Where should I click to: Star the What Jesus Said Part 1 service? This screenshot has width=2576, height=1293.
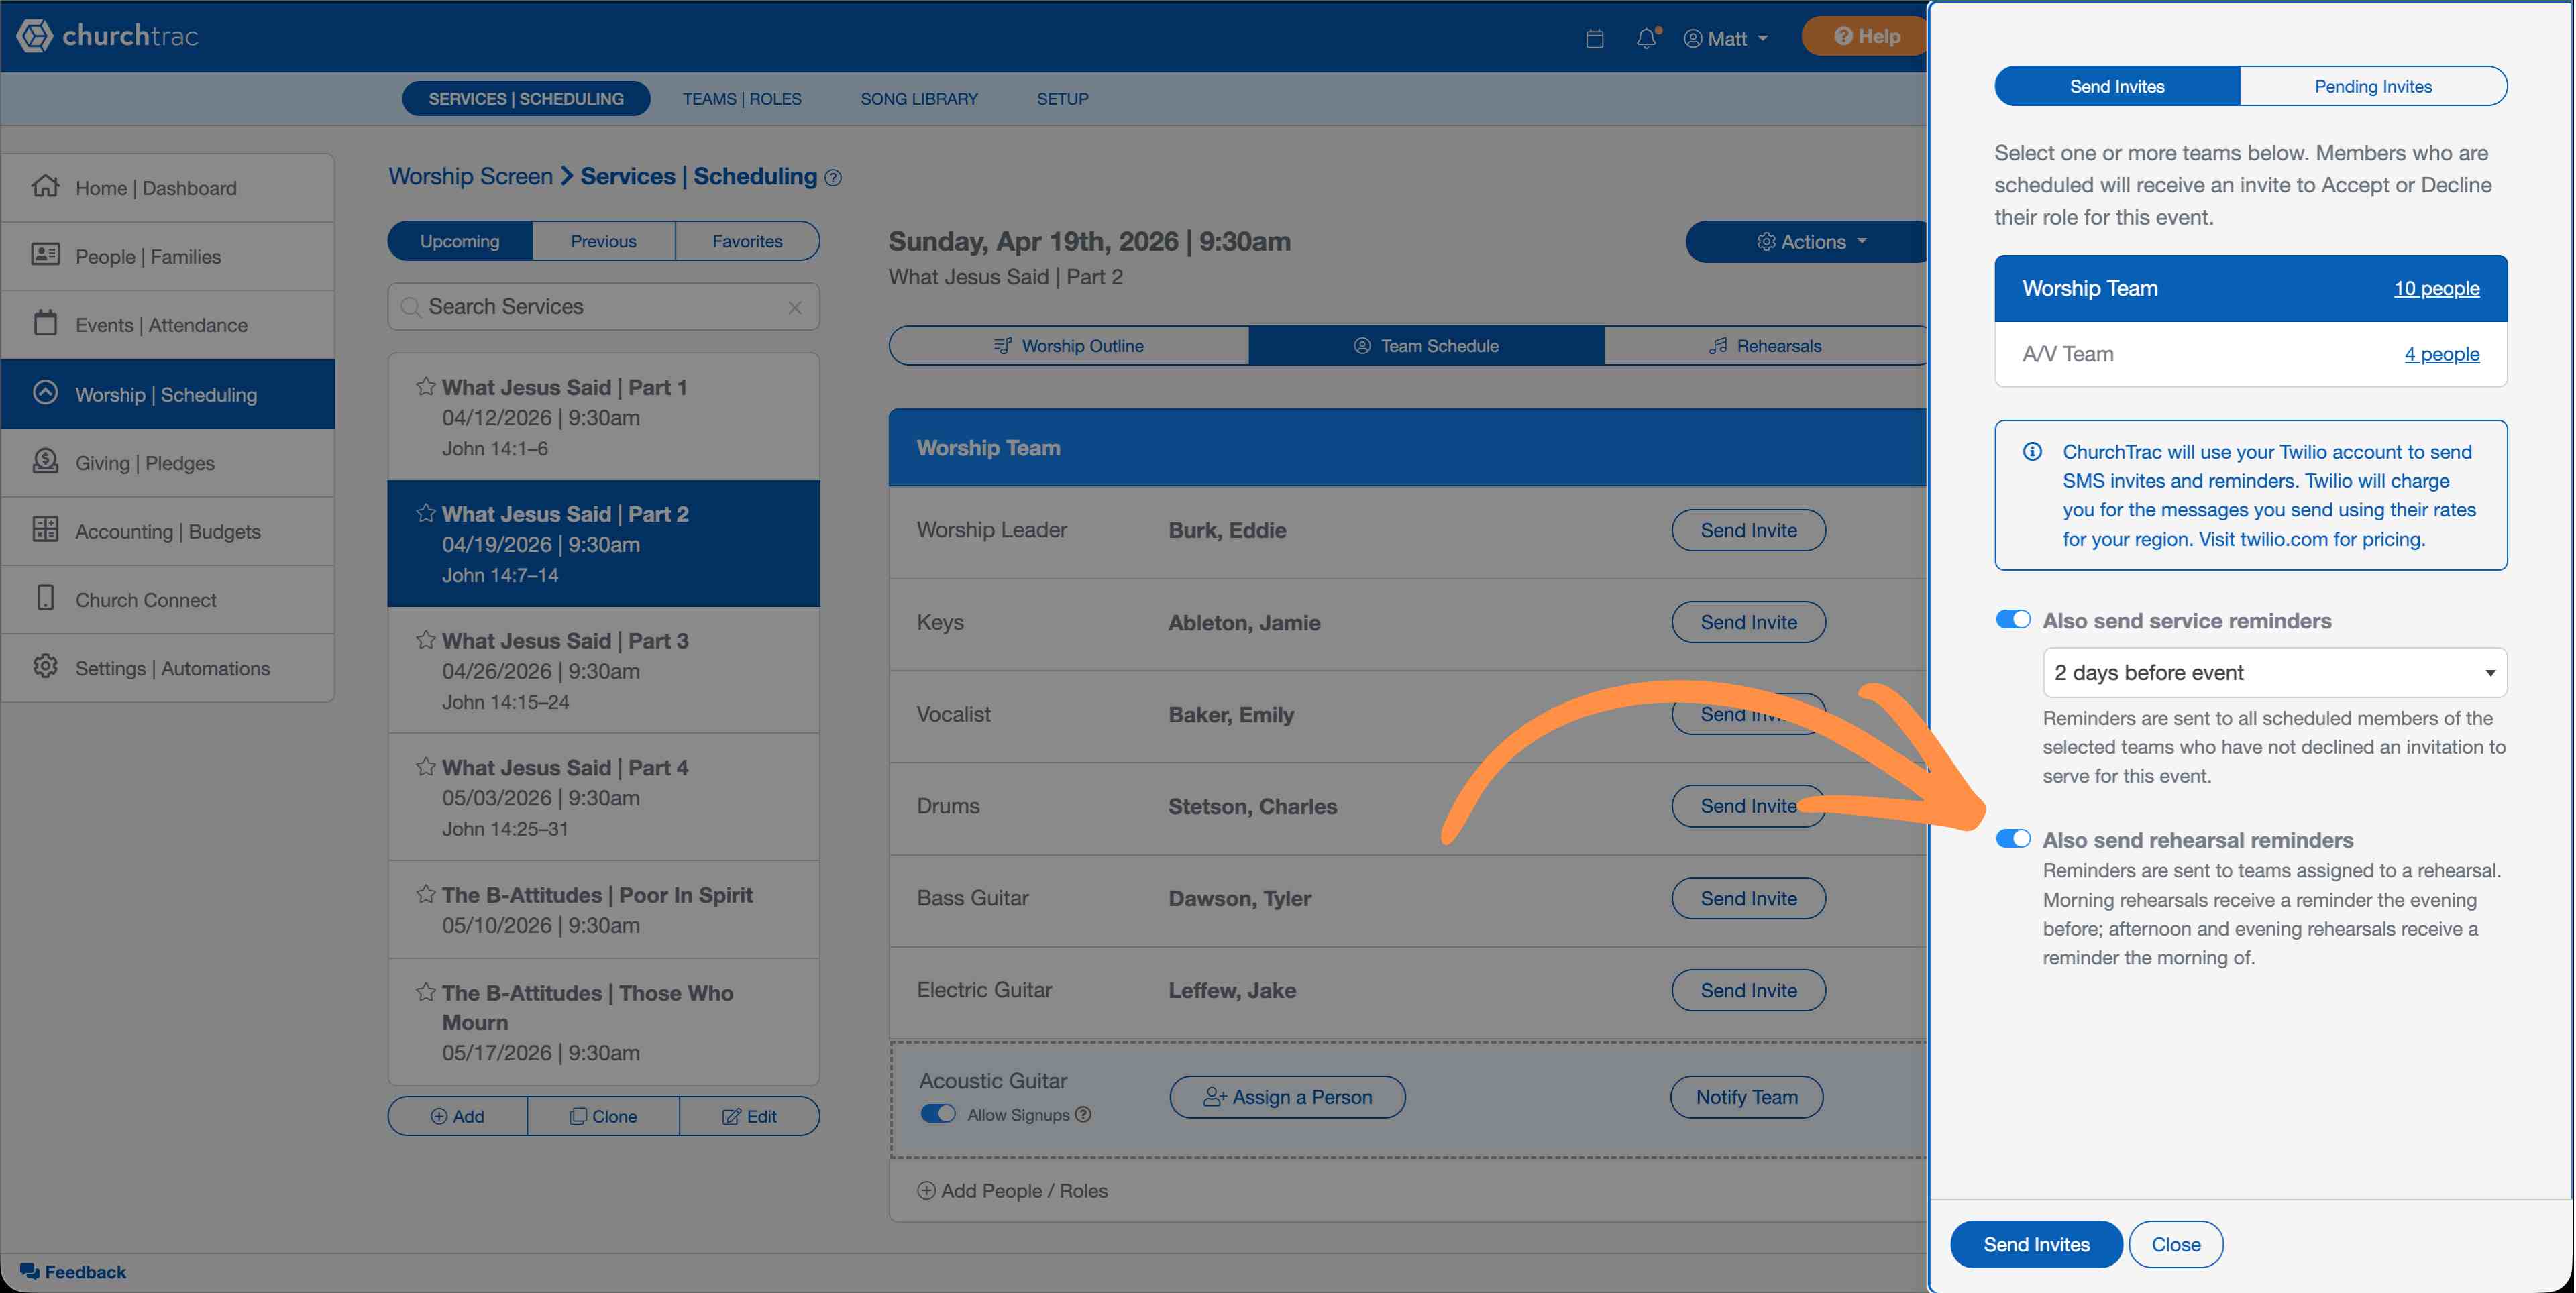(426, 386)
